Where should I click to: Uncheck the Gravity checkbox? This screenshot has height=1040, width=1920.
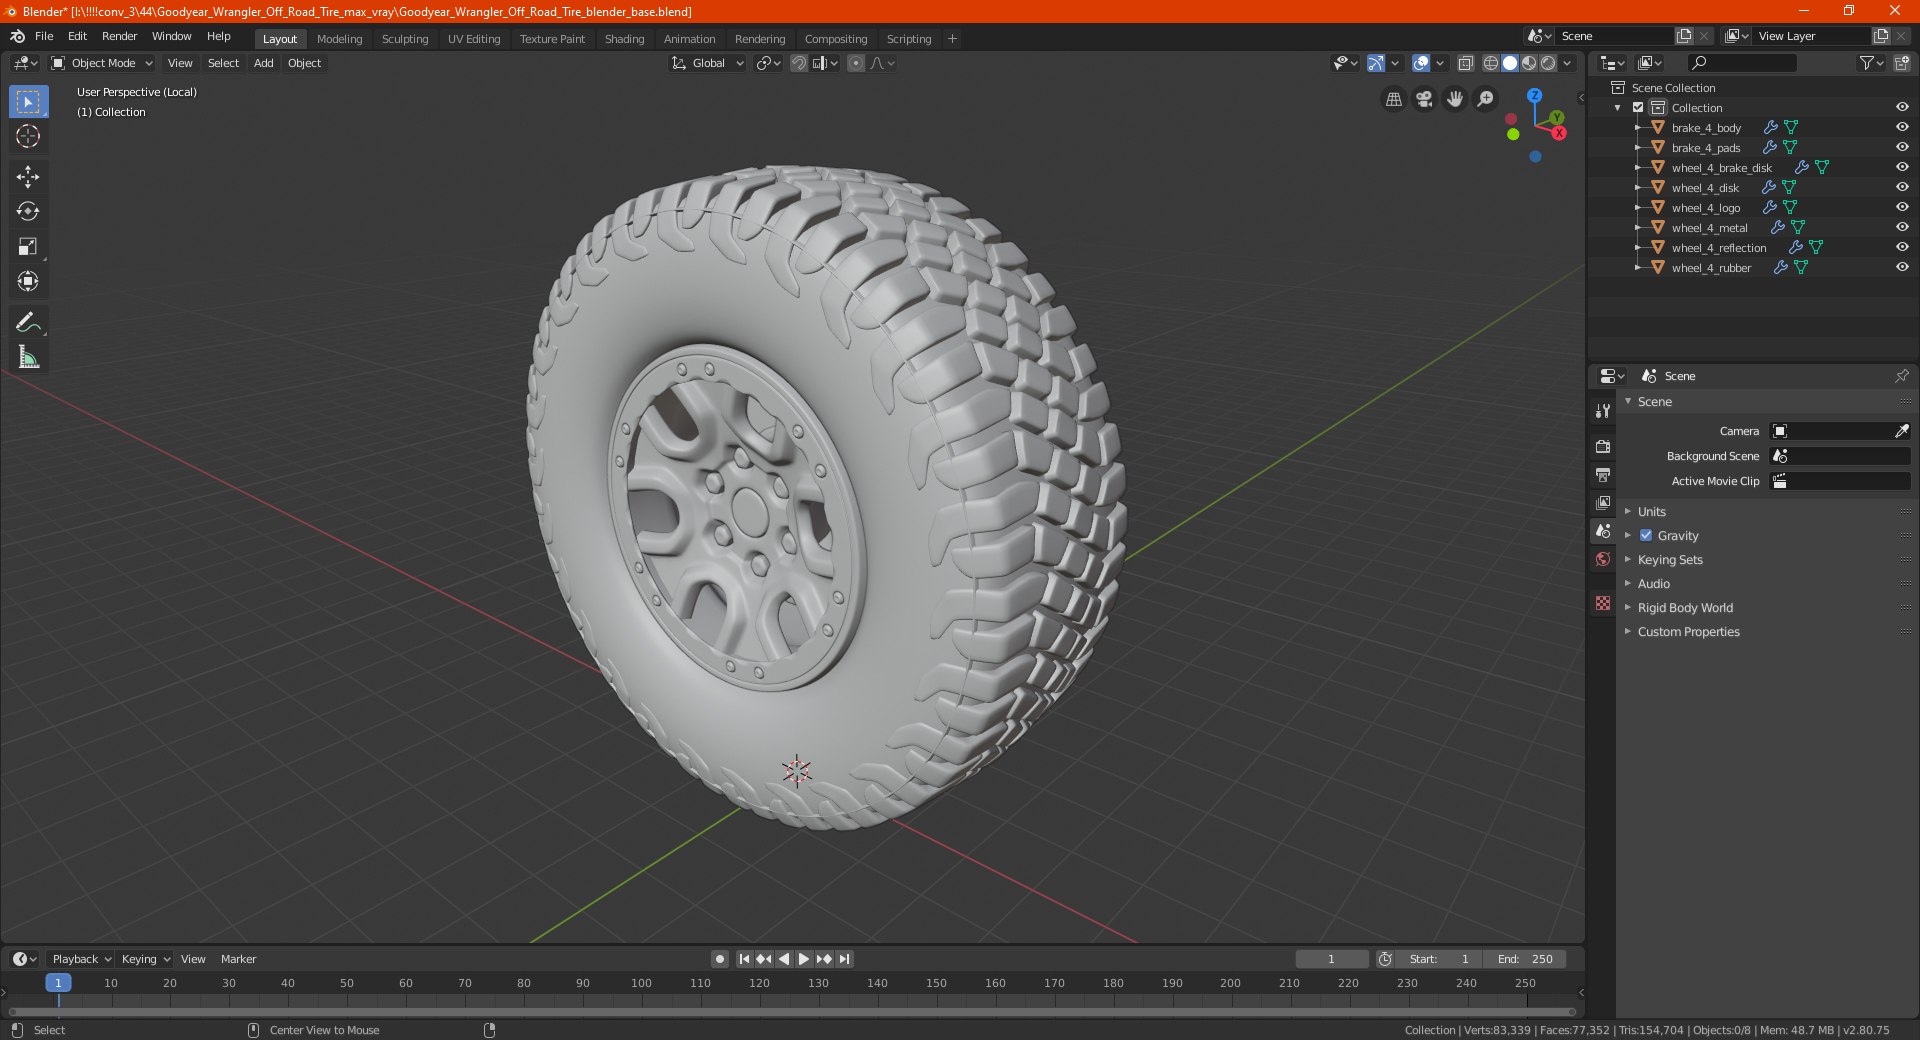click(x=1646, y=535)
